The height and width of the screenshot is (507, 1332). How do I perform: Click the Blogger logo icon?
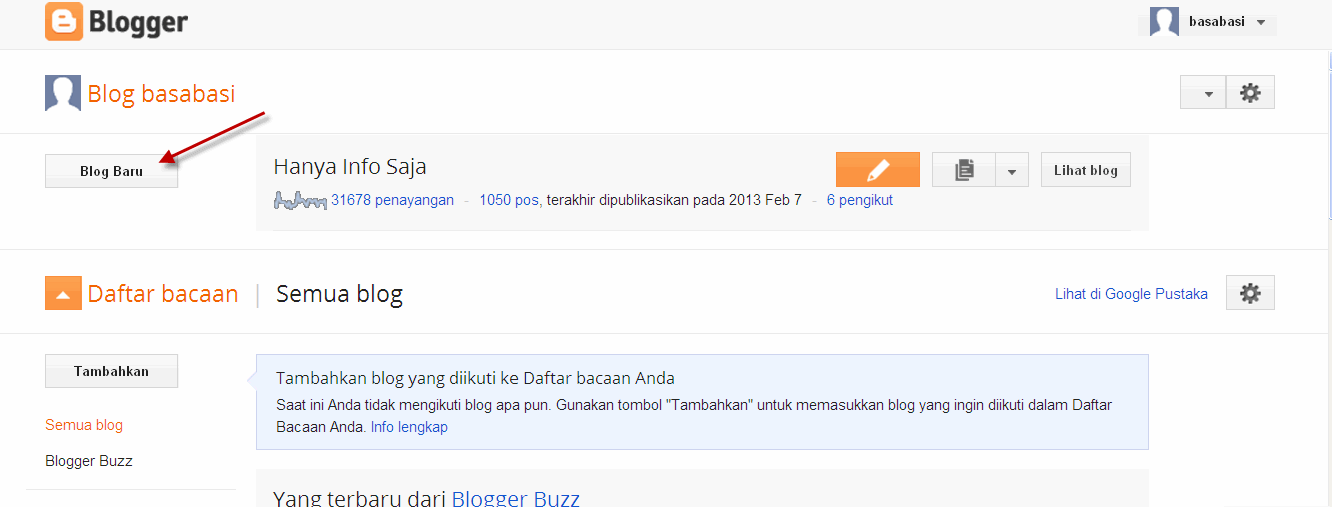pos(64,21)
